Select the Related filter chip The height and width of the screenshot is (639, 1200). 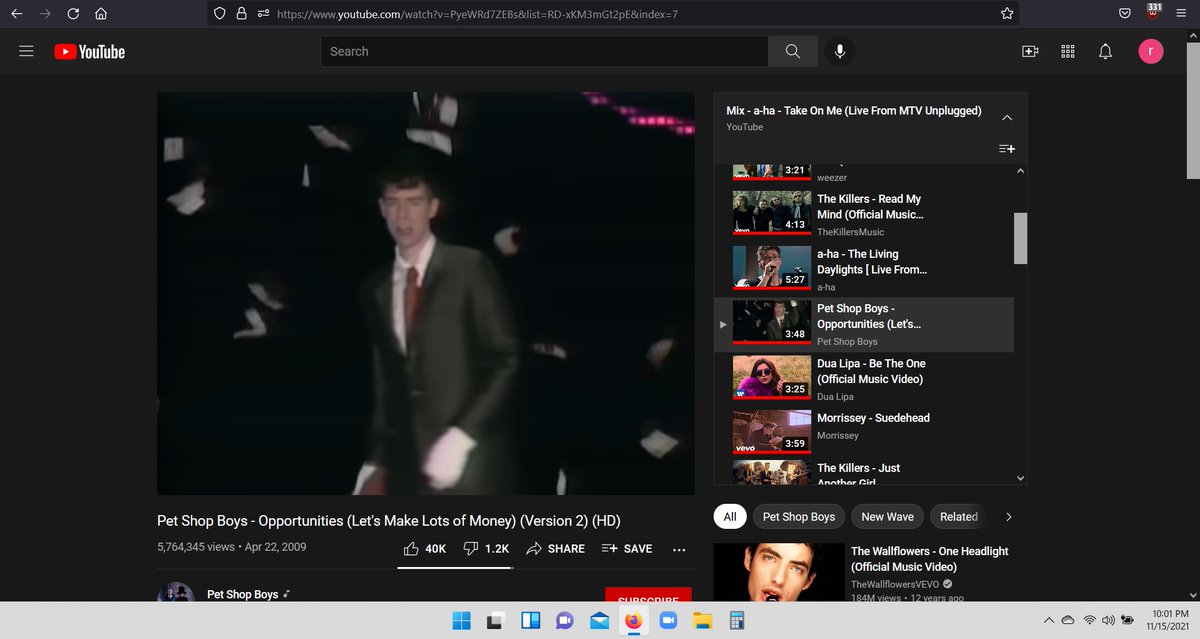pos(958,517)
